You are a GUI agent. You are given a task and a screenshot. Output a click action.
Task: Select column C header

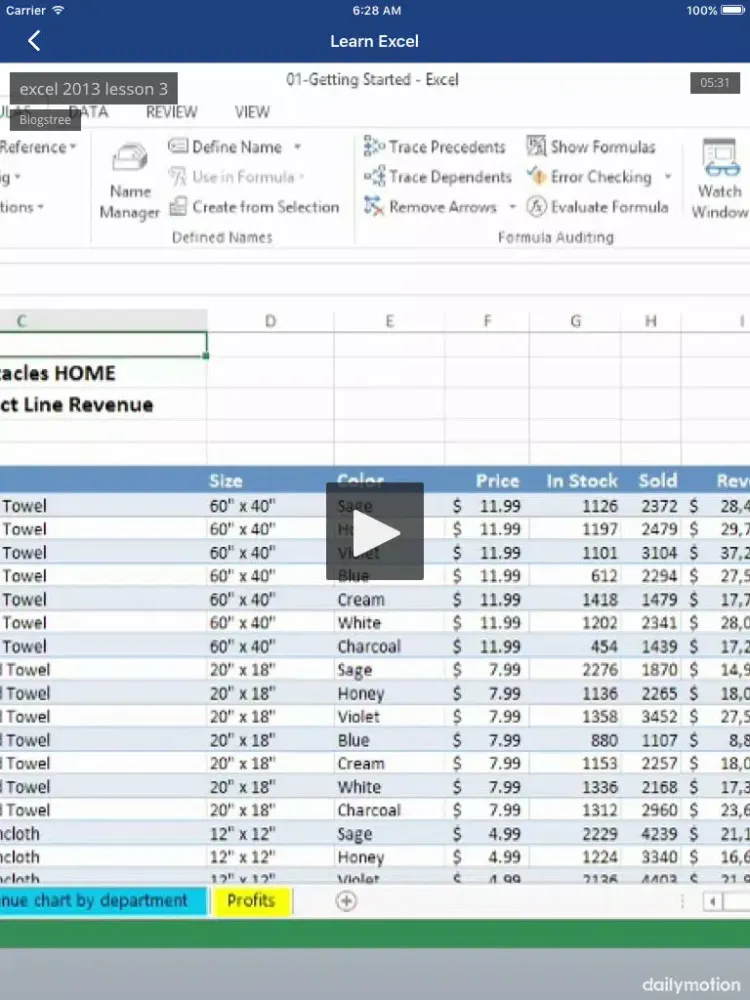click(x=103, y=321)
